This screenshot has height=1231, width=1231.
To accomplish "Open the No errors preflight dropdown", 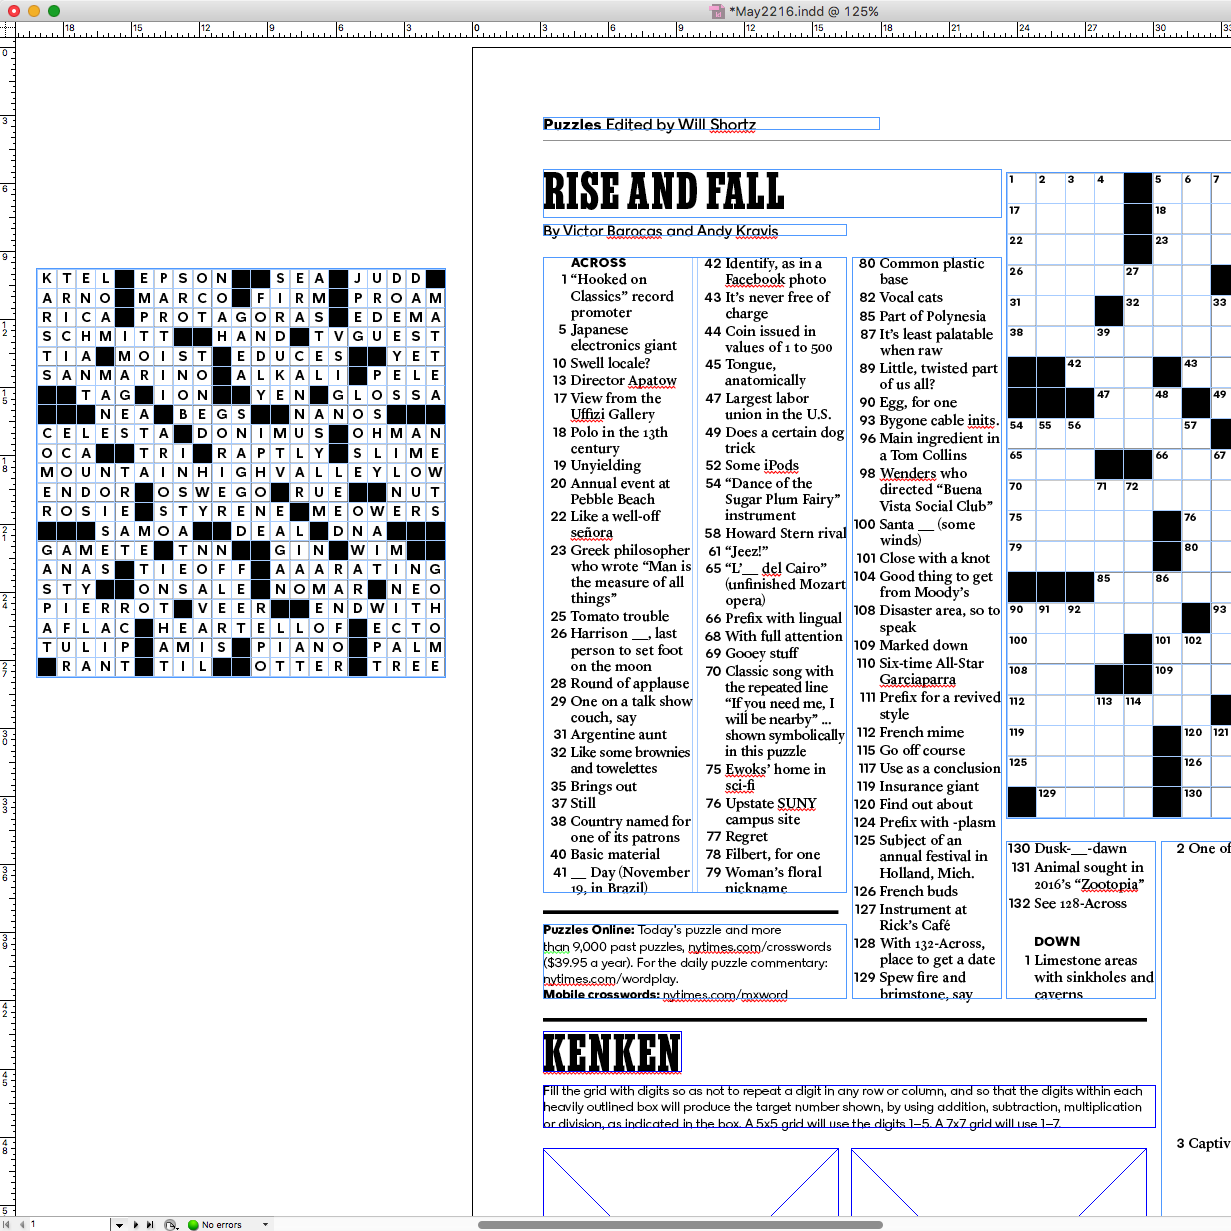I will pos(265,1224).
